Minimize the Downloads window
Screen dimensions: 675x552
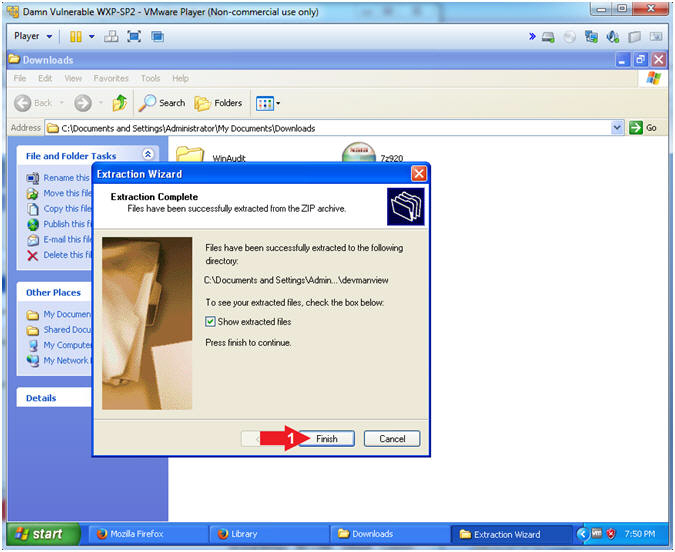tap(622, 60)
